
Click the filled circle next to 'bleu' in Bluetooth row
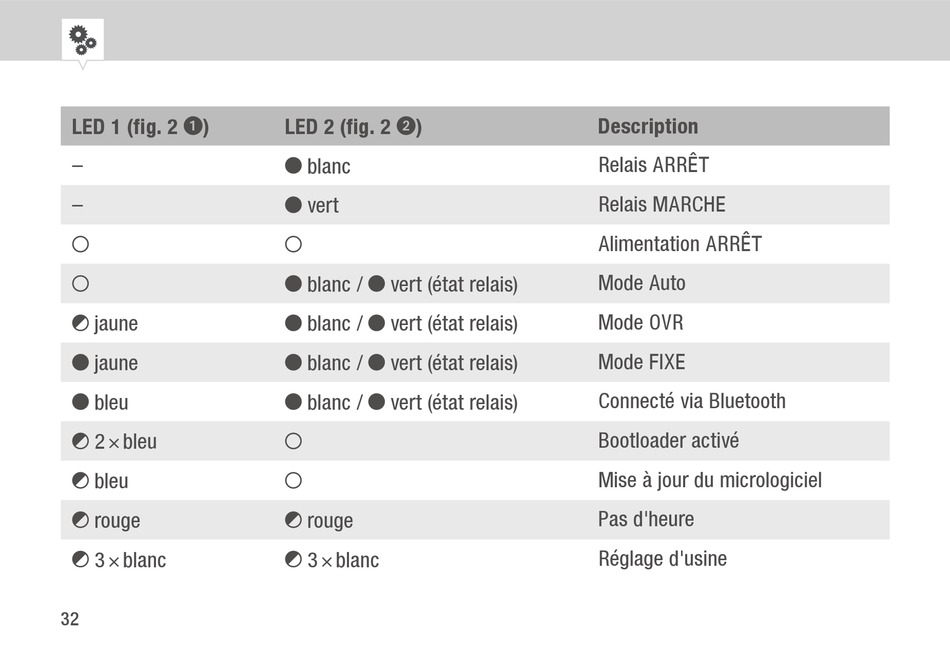point(81,402)
